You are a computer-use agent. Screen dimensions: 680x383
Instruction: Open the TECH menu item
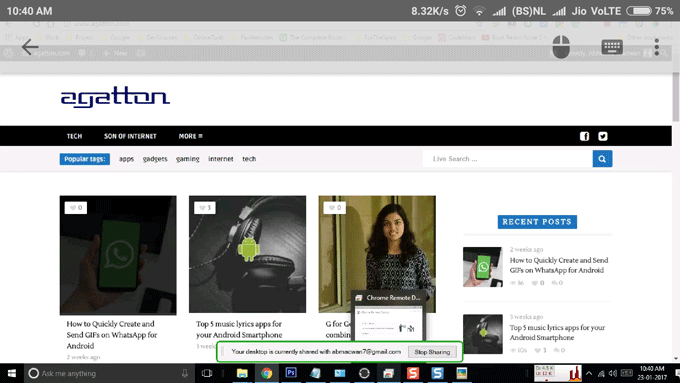click(x=74, y=136)
